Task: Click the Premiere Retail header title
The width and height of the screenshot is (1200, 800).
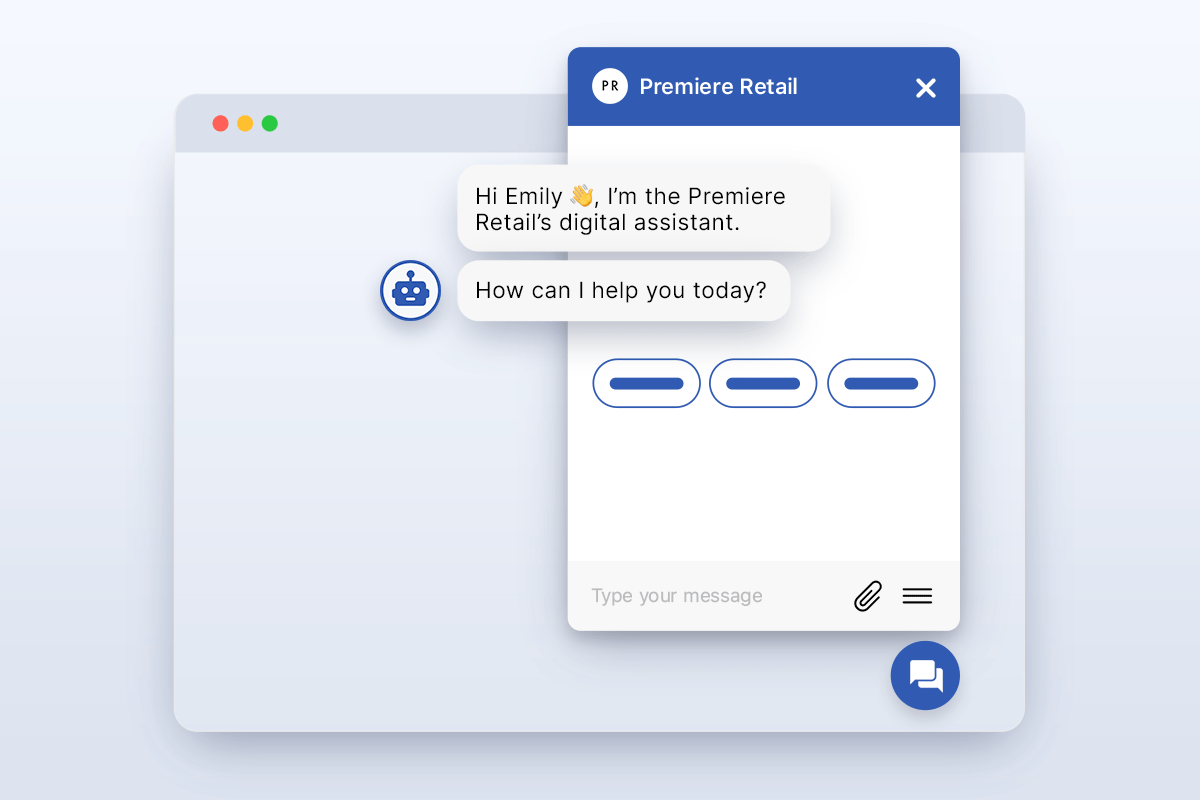Action: [716, 87]
